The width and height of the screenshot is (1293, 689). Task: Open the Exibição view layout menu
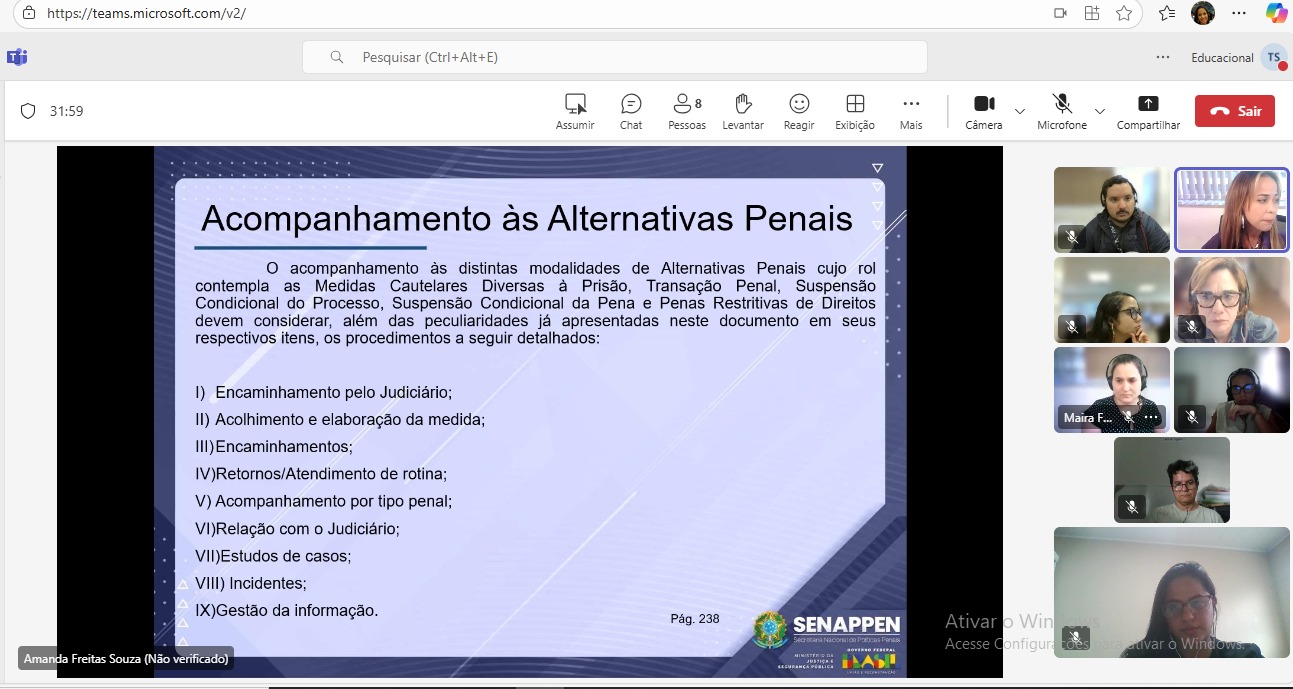(x=854, y=111)
